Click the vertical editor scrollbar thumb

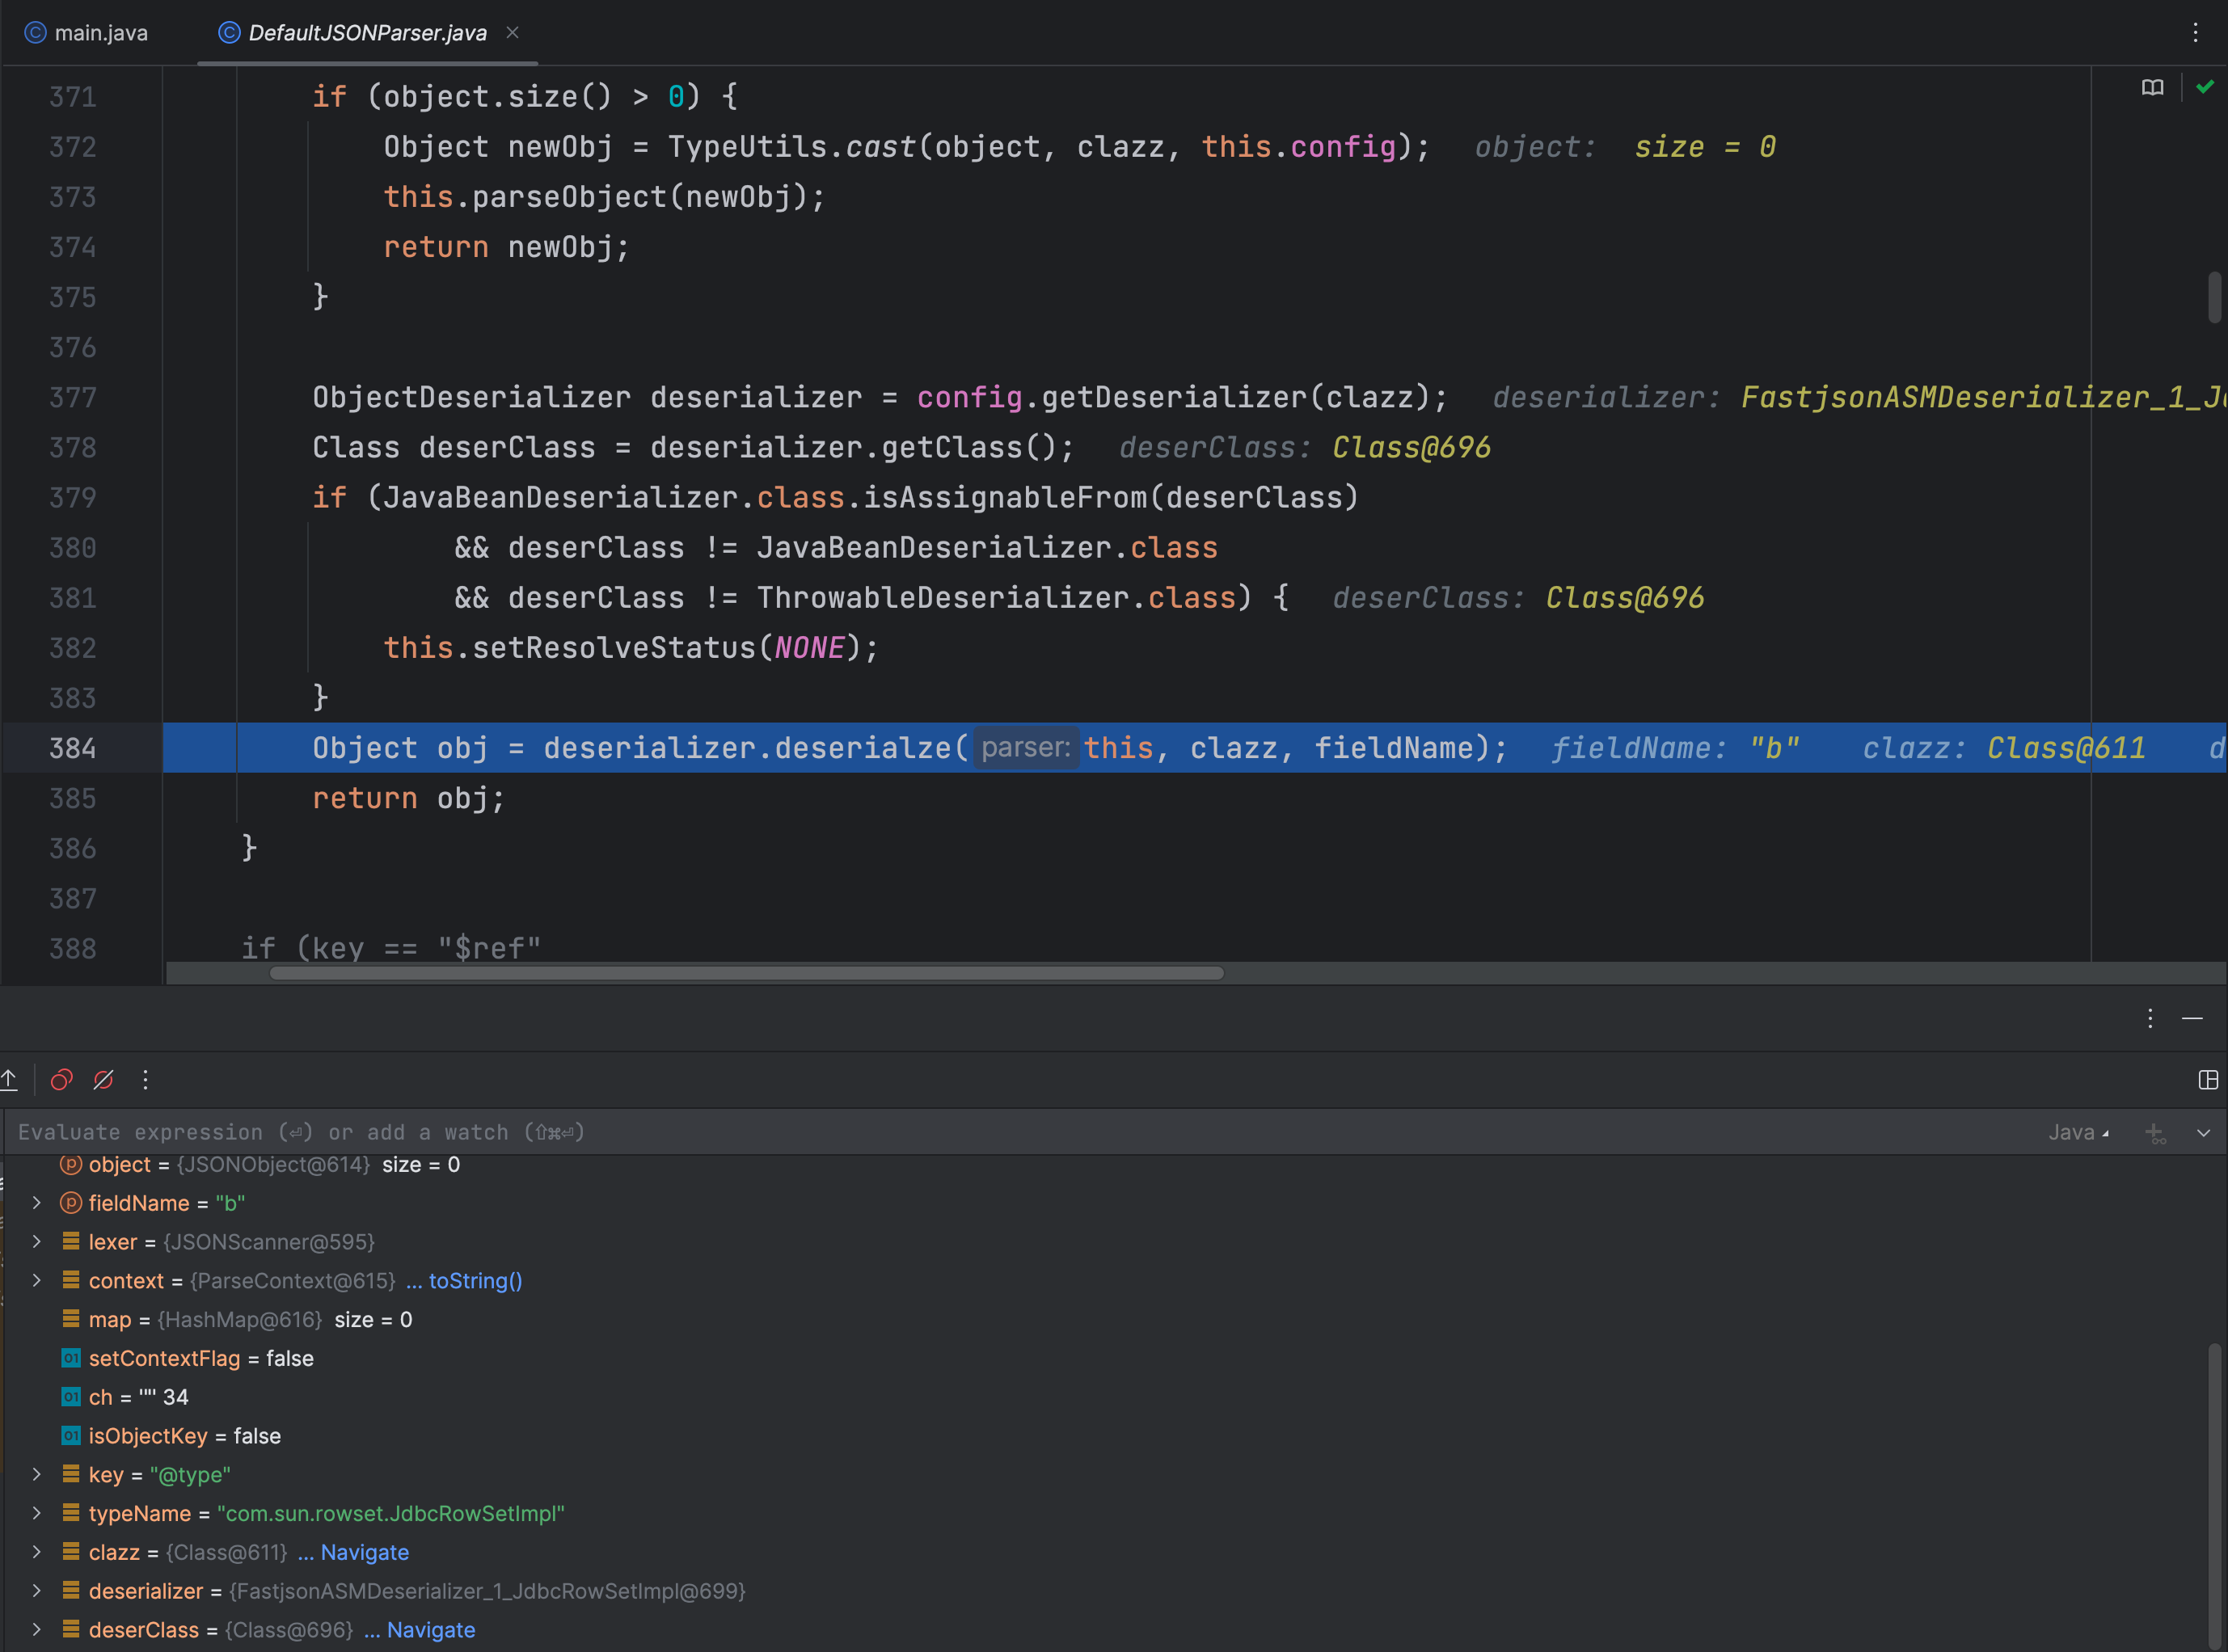tap(2215, 297)
